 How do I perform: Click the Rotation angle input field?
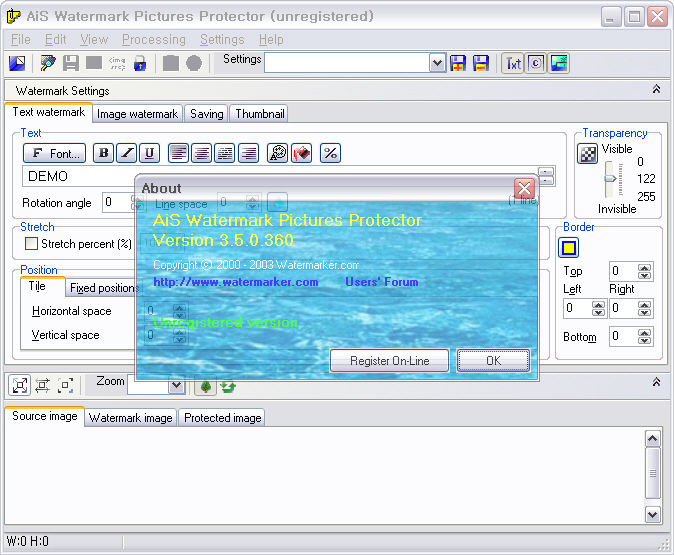point(117,202)
